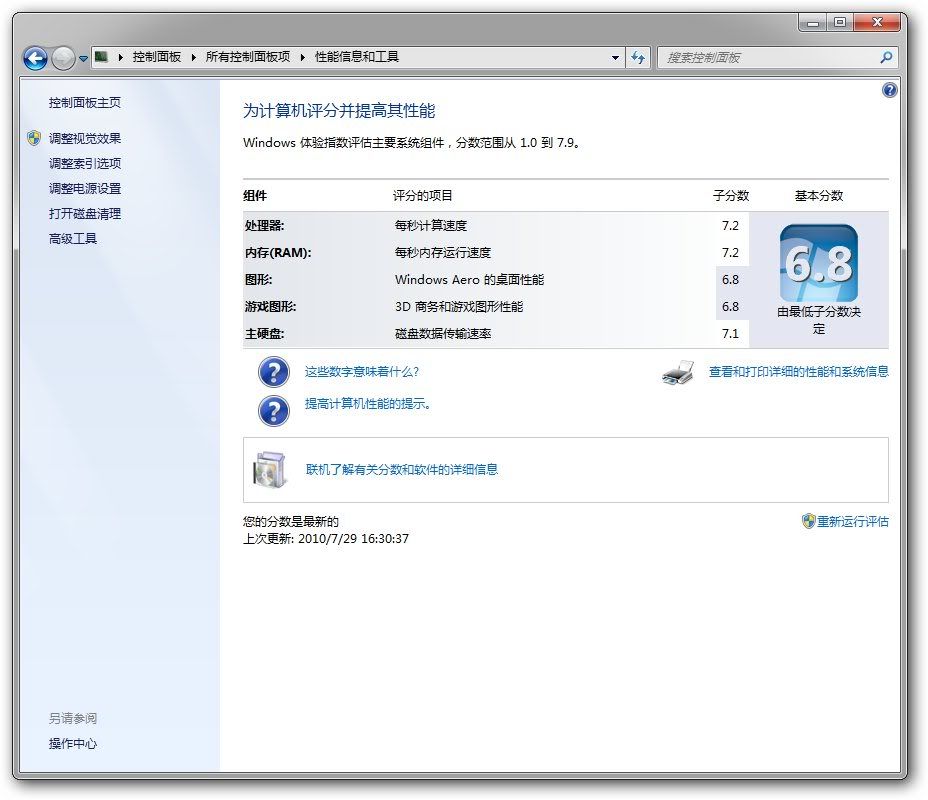
Task: Click question icon beside 提高计算机性能的提示
Action: 273,411
